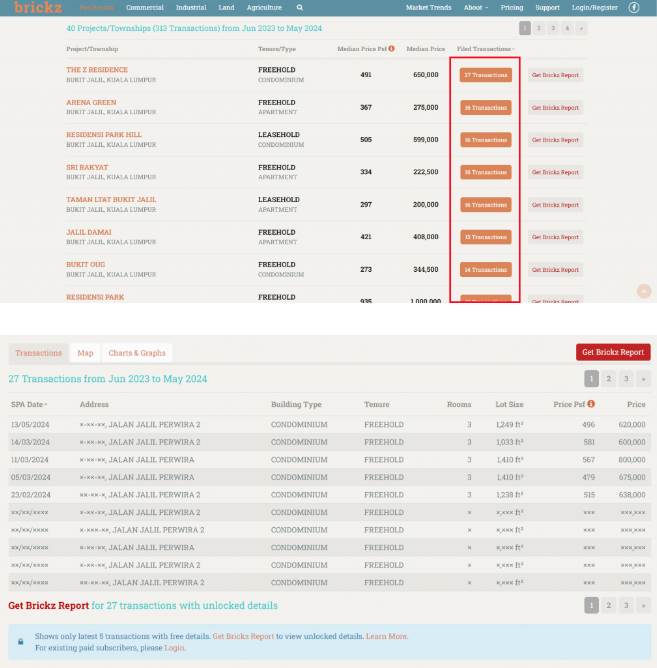This screenshot has width=657, height=668.
Task: Get Brickz Report for BUKIT OUG
Action: [x=555, y=269]
